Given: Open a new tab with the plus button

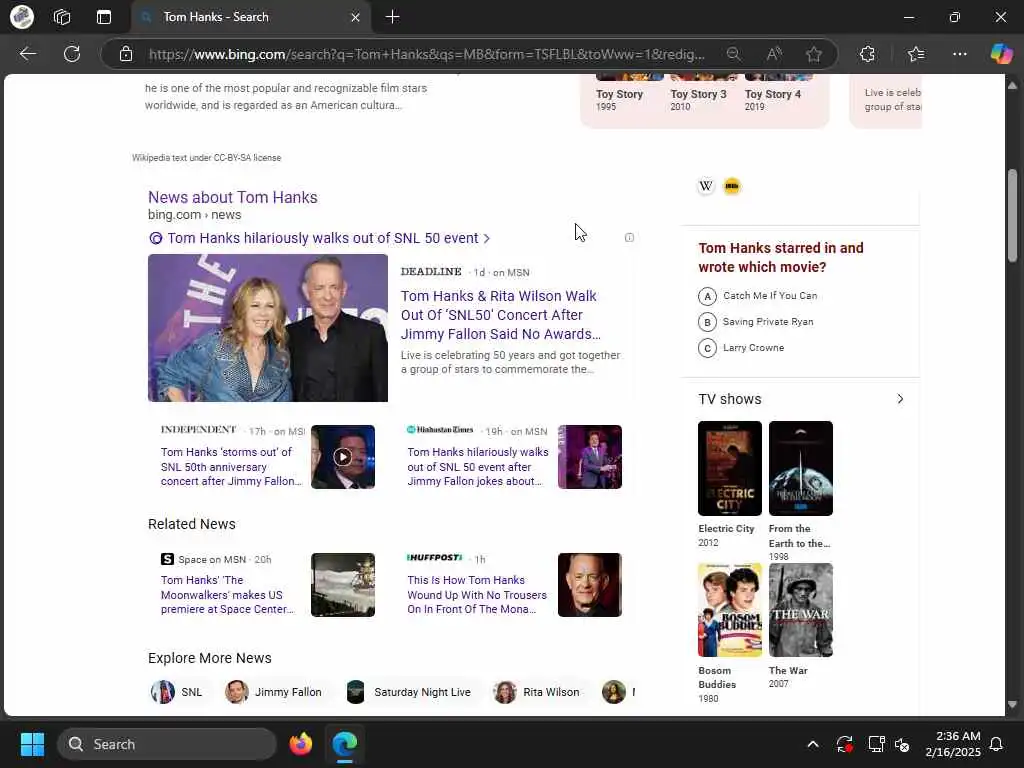Looking at the screenshot, I should [392, 17].
